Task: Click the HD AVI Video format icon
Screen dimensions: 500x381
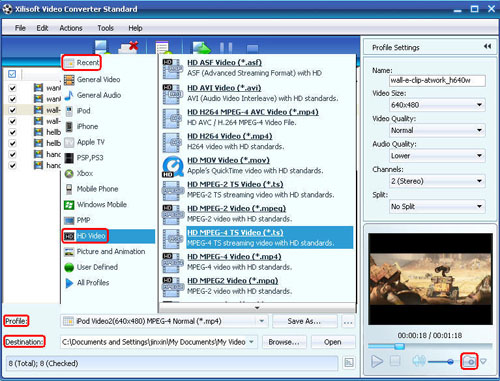Action: (173, 93)
